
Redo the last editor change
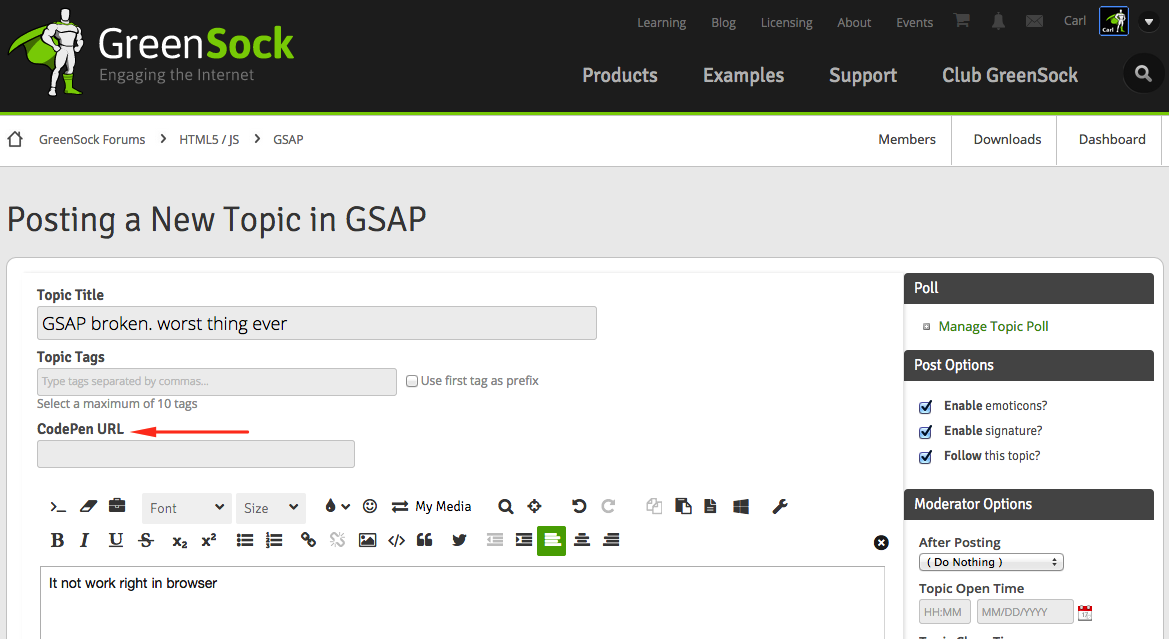pos(608,506)
